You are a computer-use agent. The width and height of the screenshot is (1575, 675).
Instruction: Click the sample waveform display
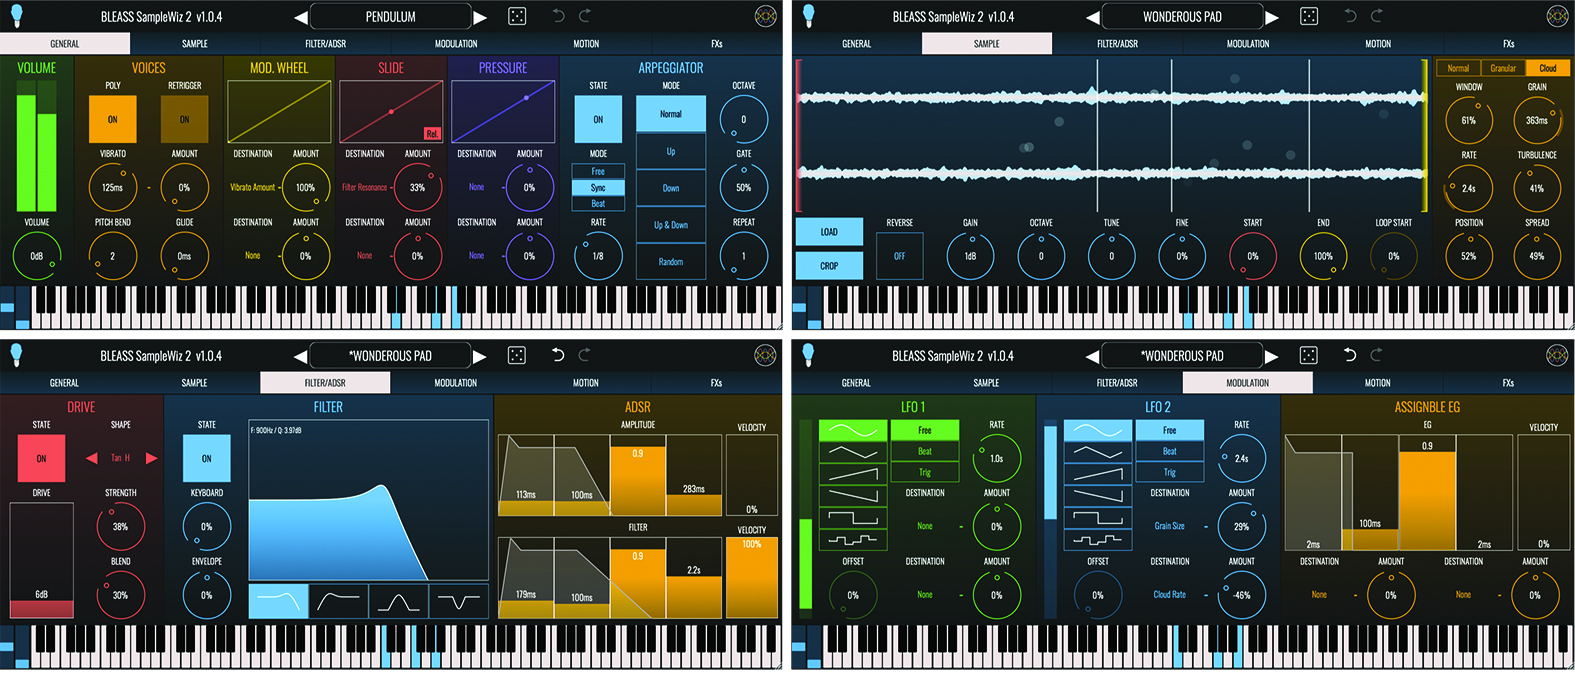[1112, 135]
